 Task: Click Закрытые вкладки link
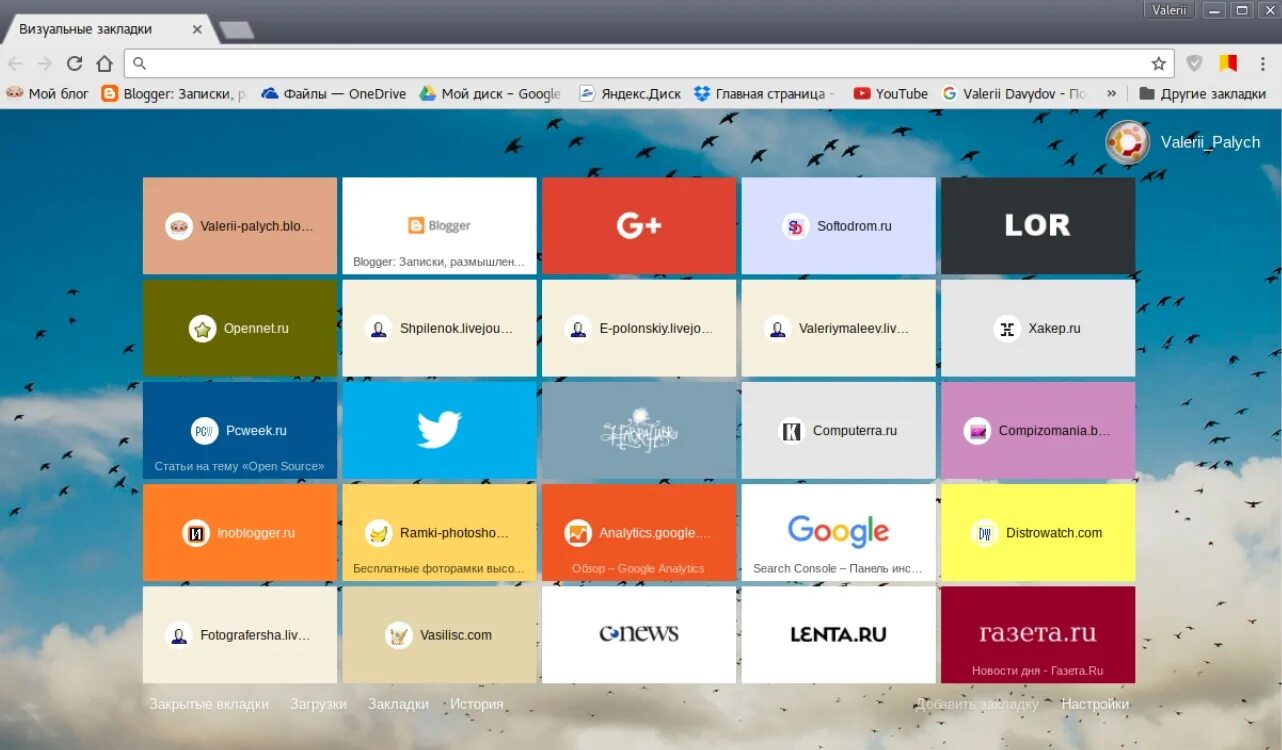tap(209, 704)
